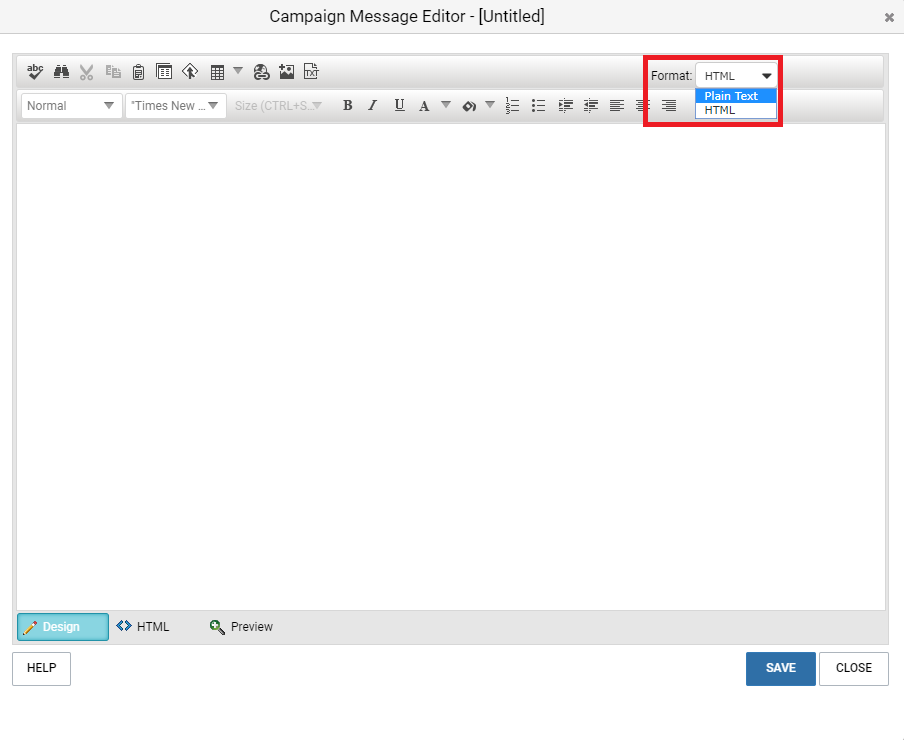Create a numbered list
Image resolution: width=904 pixels, height=740 pixels.
(513, 105)
